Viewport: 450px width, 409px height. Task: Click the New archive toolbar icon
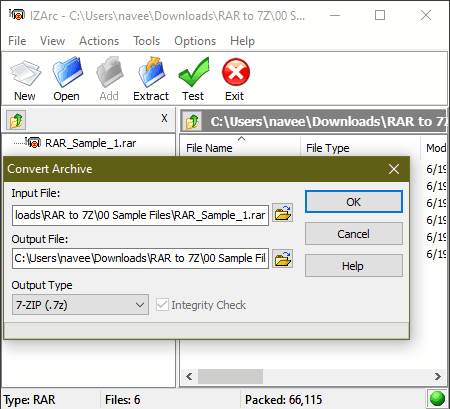pos(25,79)
